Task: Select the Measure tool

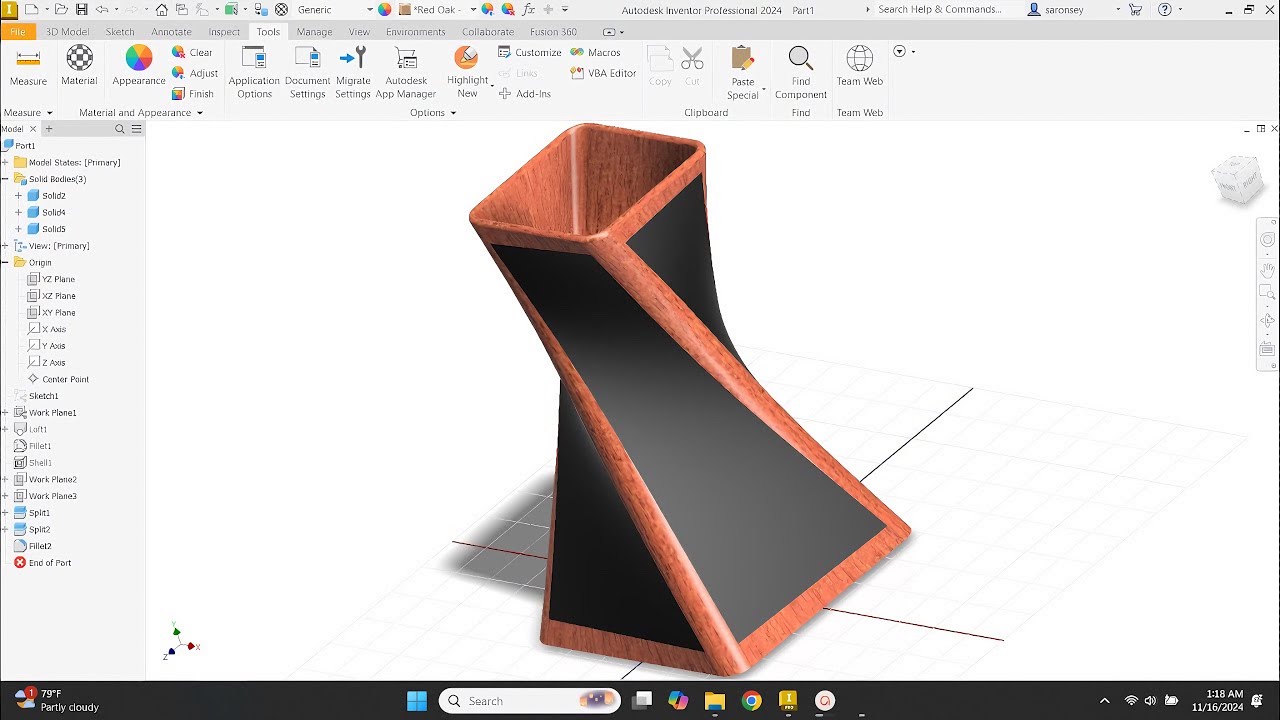Action: (x=28, y=67)
